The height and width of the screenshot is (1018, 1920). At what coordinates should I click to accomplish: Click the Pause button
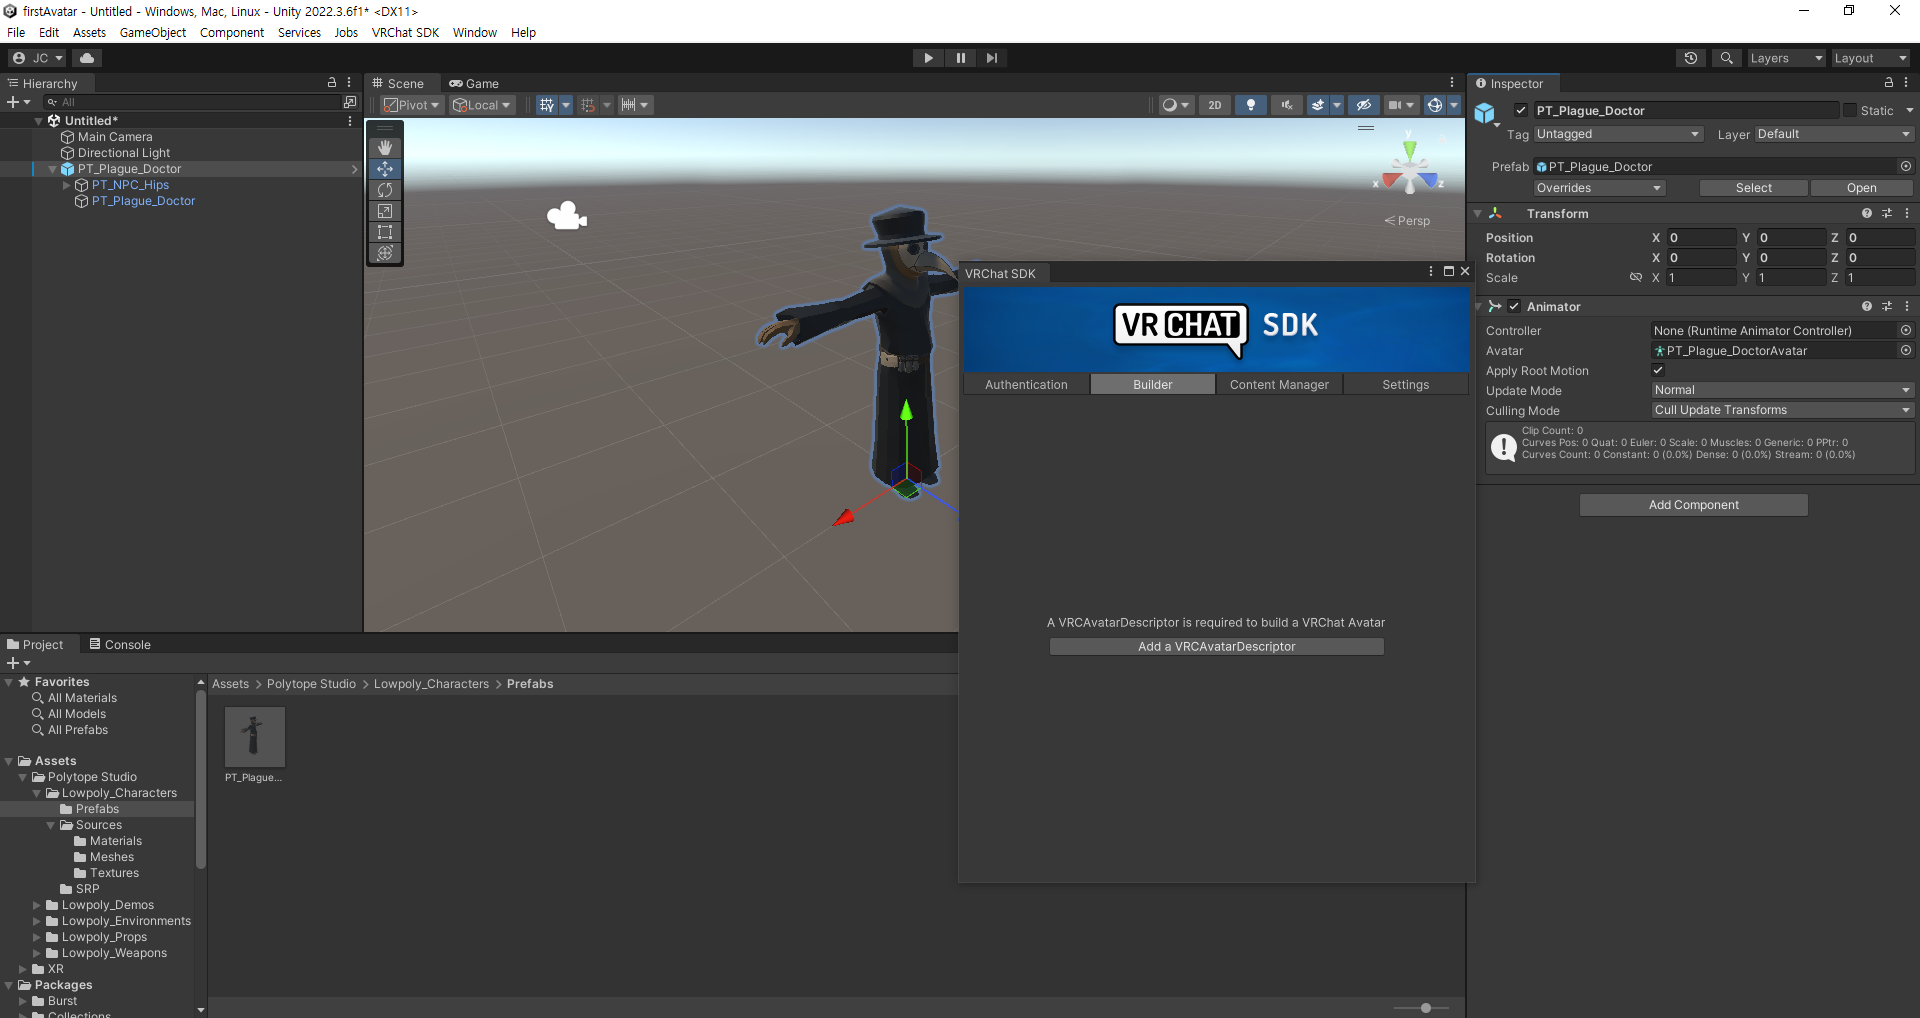(960, 58)
